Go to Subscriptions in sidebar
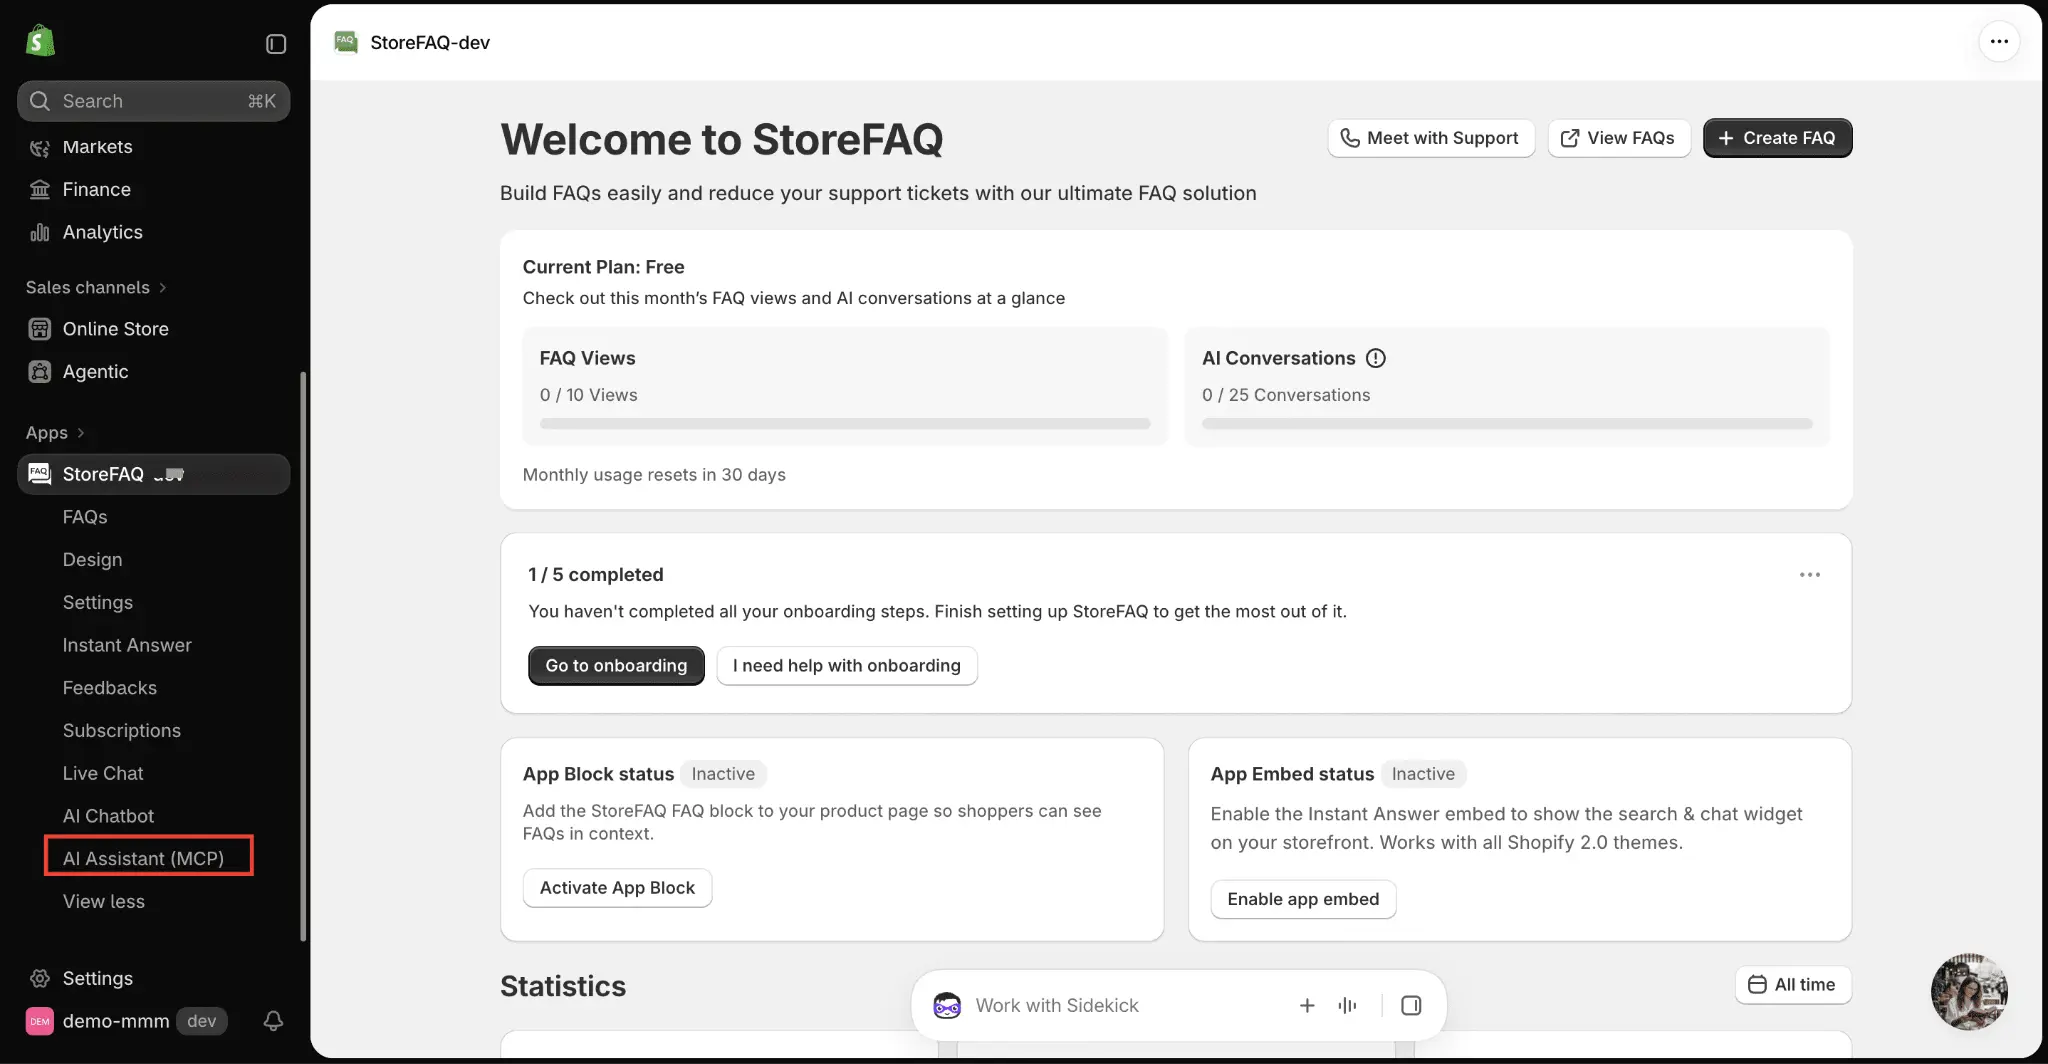Image resolution: width=2048 pixels, height=1064 pixels. (x=122, y=730)
